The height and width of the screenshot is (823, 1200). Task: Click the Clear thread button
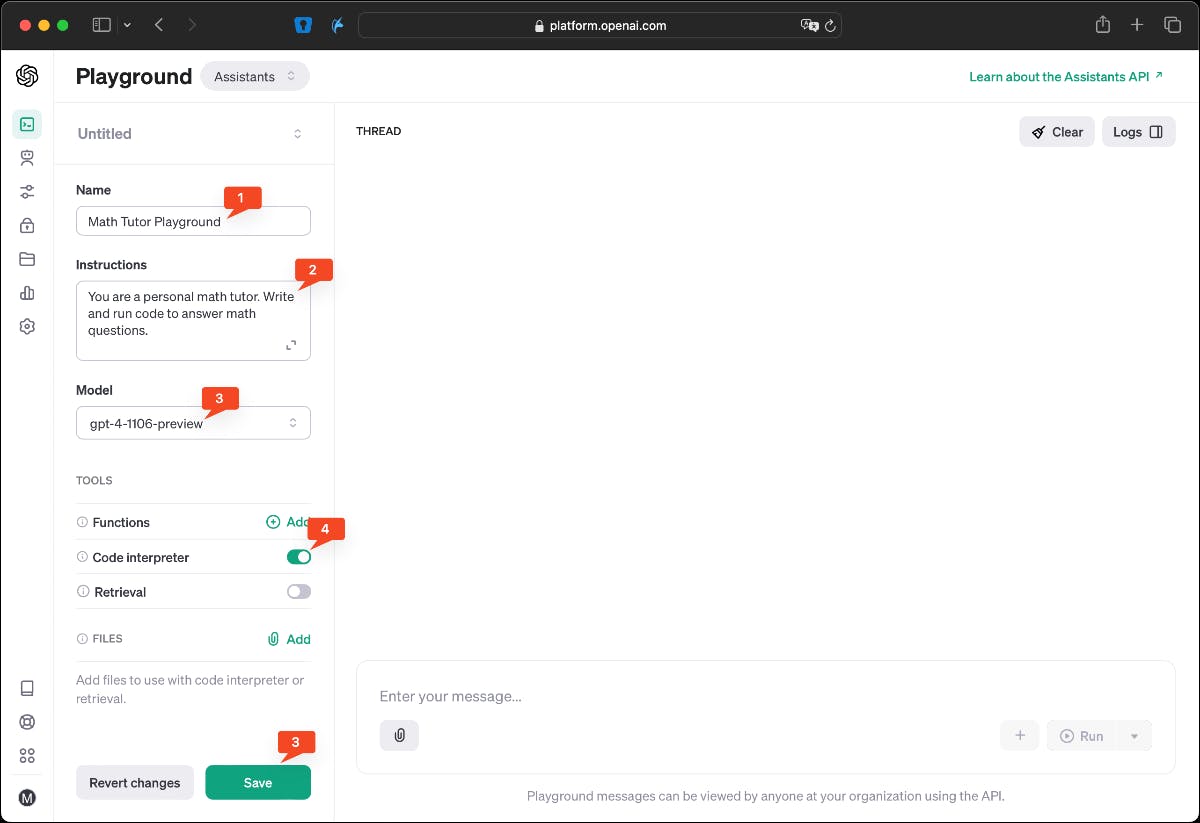[1057, 132]
